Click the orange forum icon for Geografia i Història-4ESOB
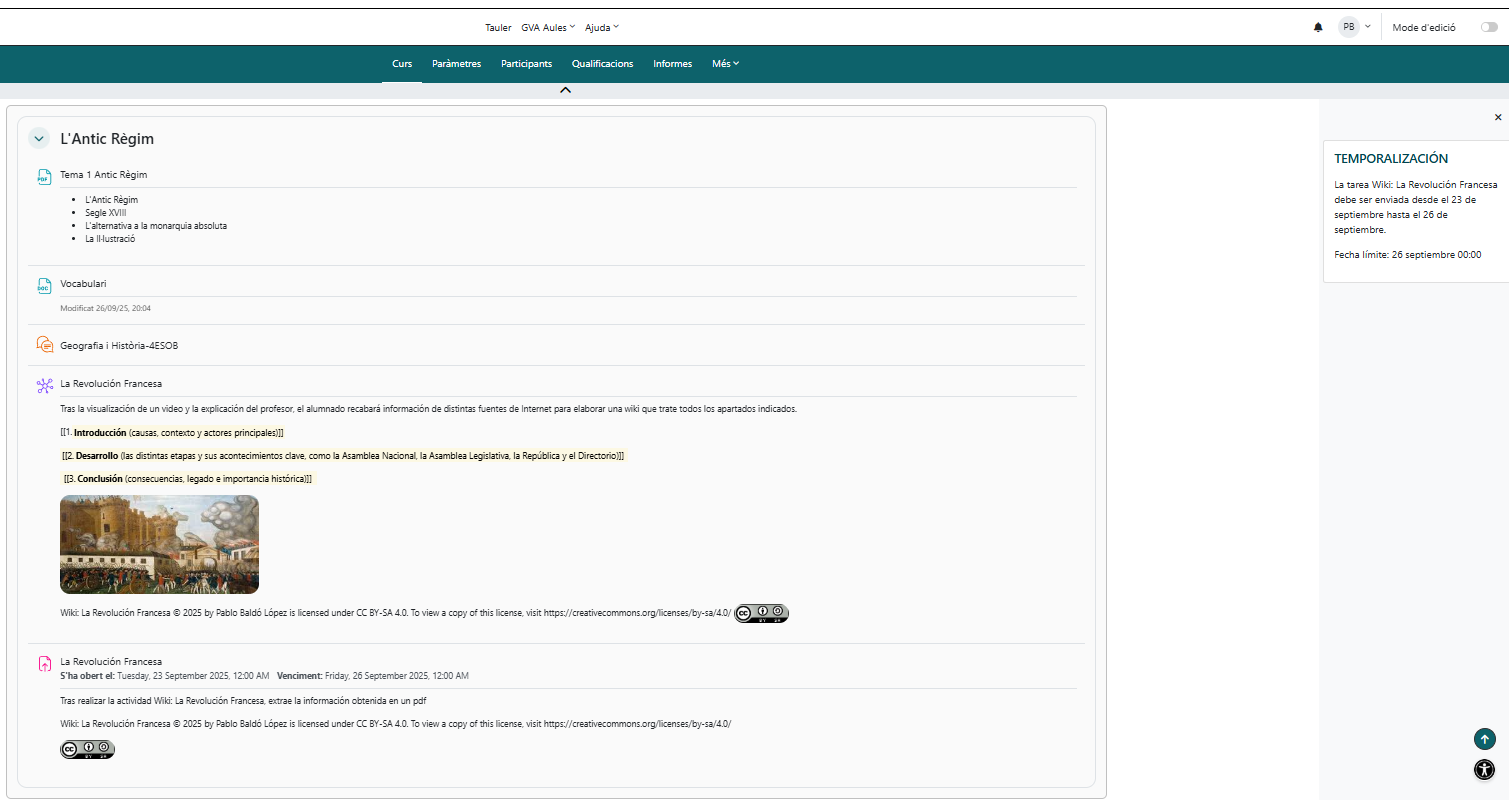Screen dimensions: 1510x800 [44, 345]
